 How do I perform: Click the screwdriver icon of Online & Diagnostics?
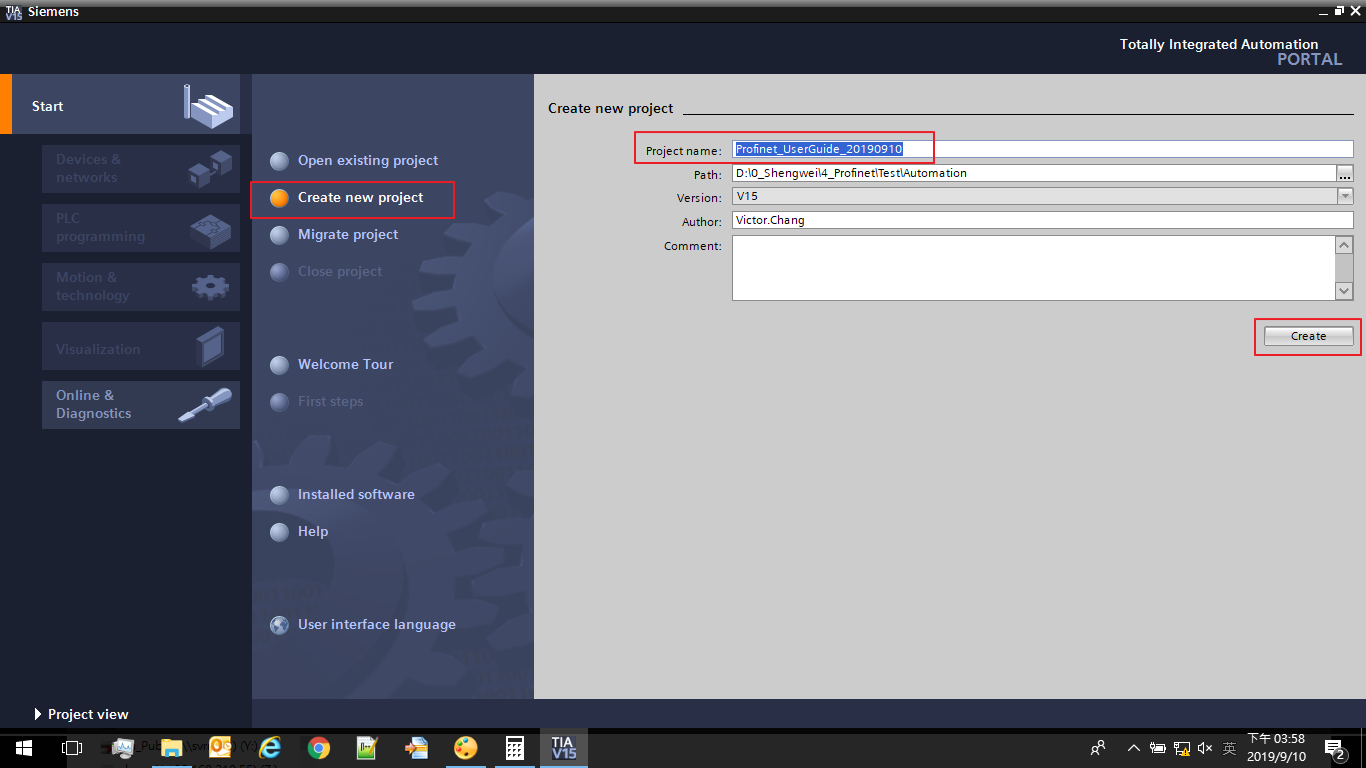coord(205,404)
